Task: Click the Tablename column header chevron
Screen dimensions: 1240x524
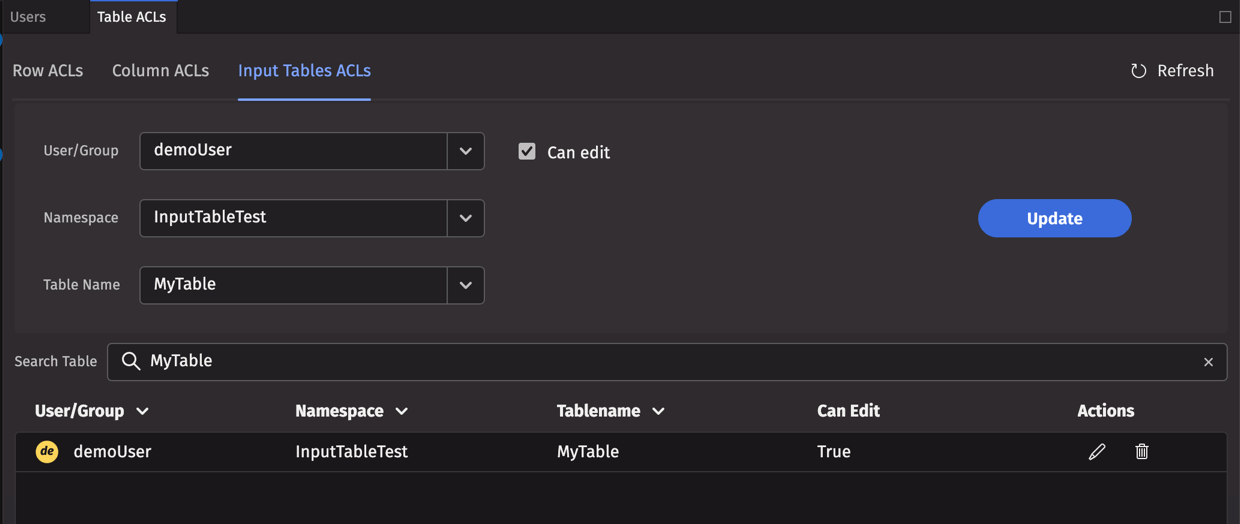Action: tap(658, 412)
